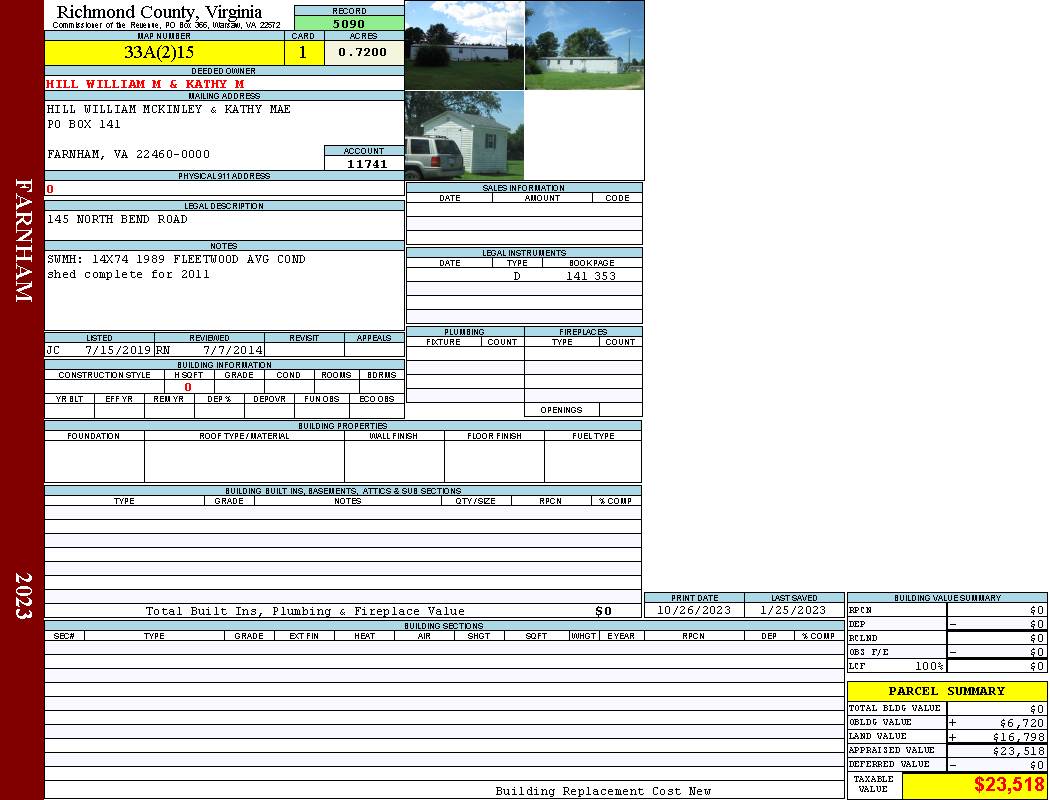Viewport: 1050px width, 800px height.
Task: Select legal description 145 NORTH BEND ROAD
Action: (x=117, y=219)
